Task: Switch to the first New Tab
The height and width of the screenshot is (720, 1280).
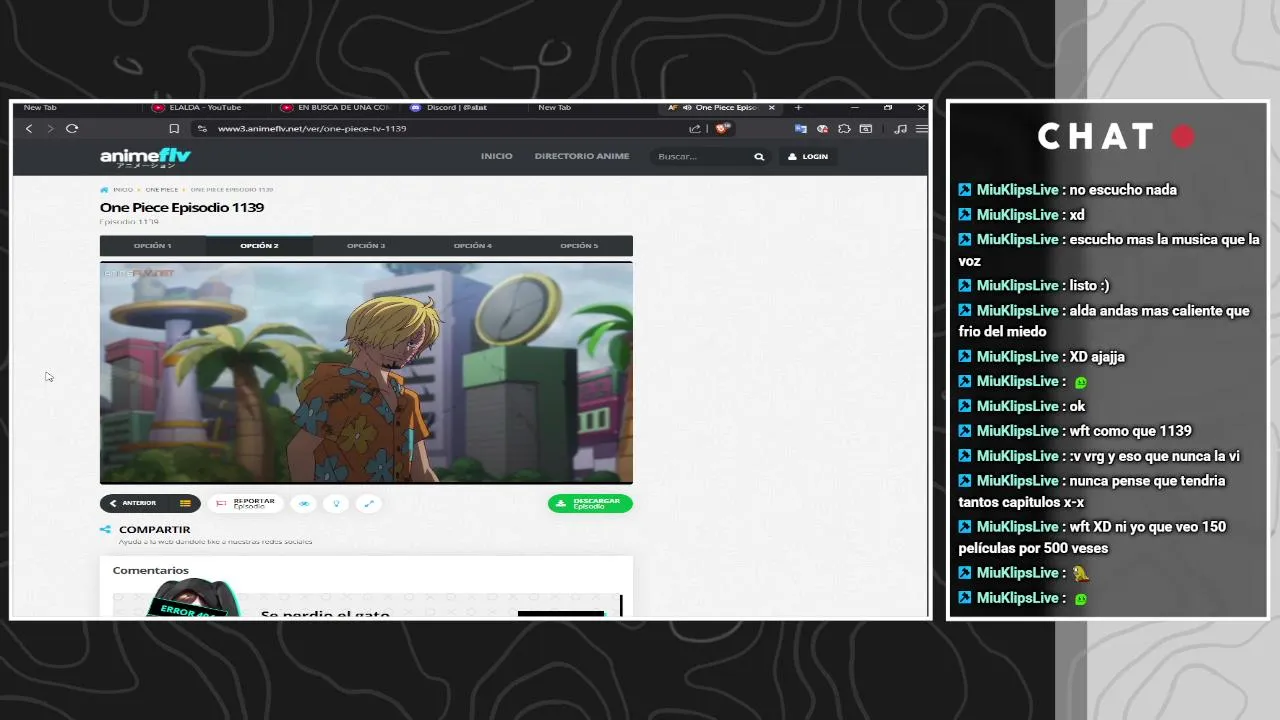Action: [40, 108]
